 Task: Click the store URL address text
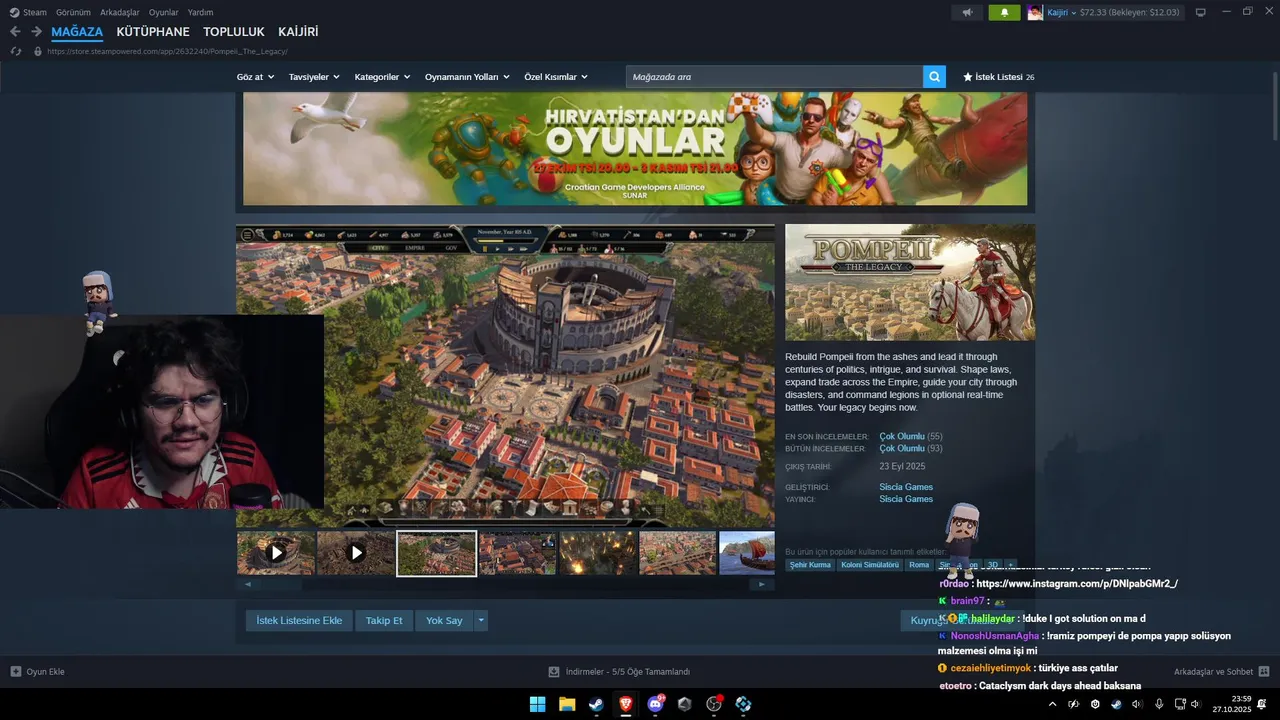click(167, 51)
